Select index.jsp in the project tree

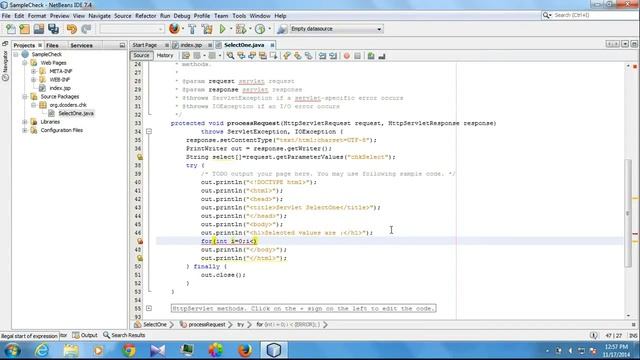(60, 88)
